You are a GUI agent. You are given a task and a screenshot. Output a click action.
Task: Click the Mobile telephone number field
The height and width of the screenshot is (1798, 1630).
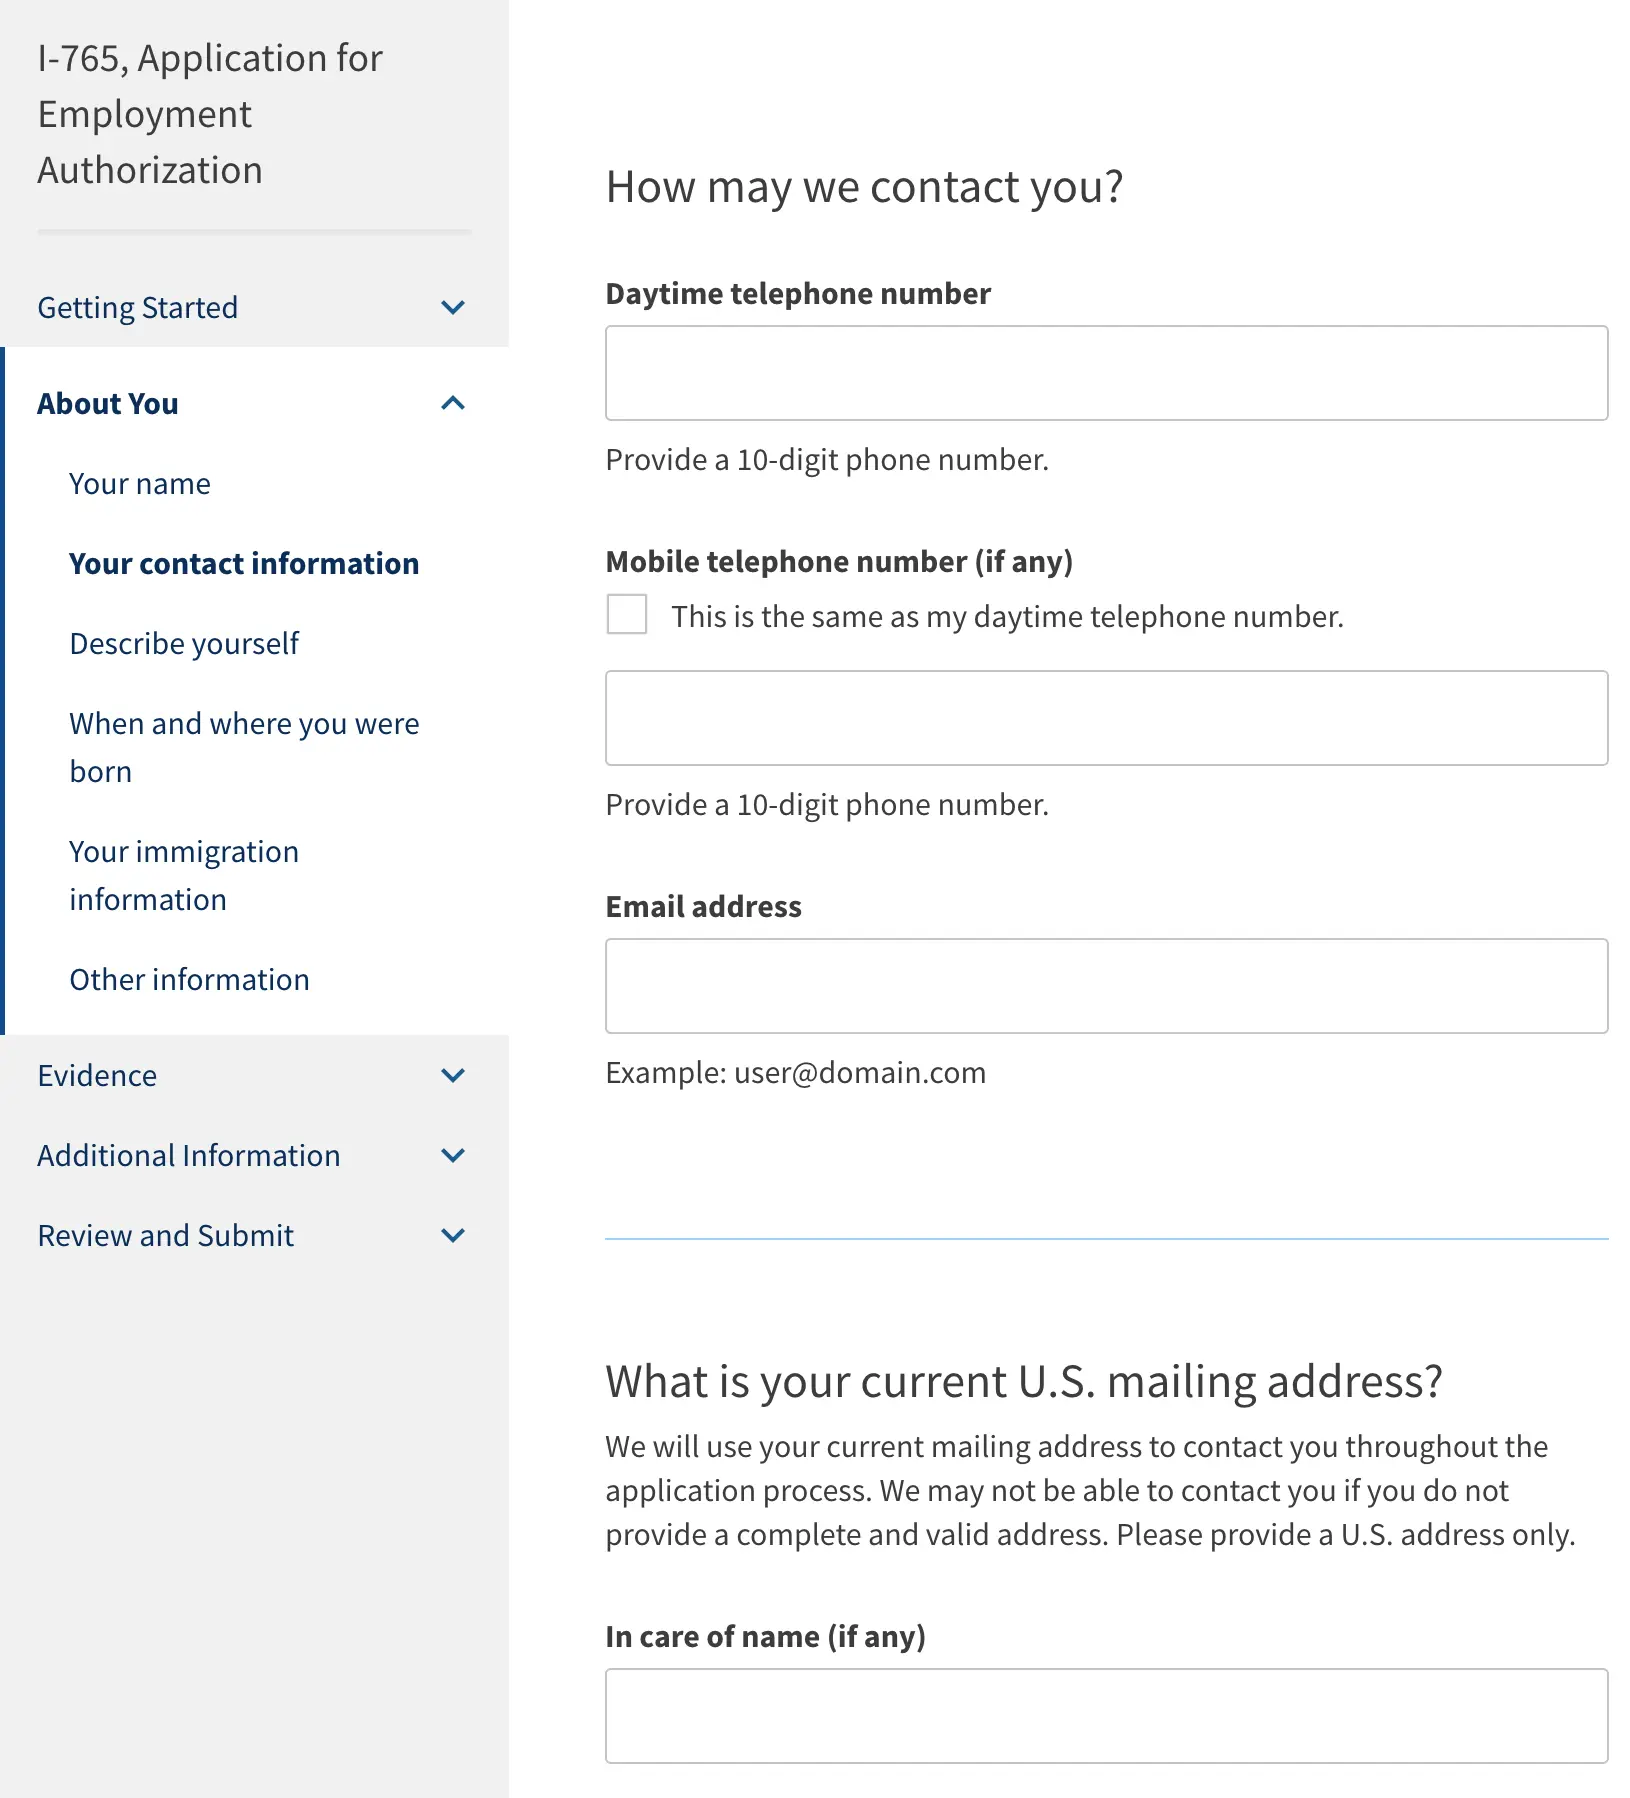pyautogui.click(x=1106, y=718)
